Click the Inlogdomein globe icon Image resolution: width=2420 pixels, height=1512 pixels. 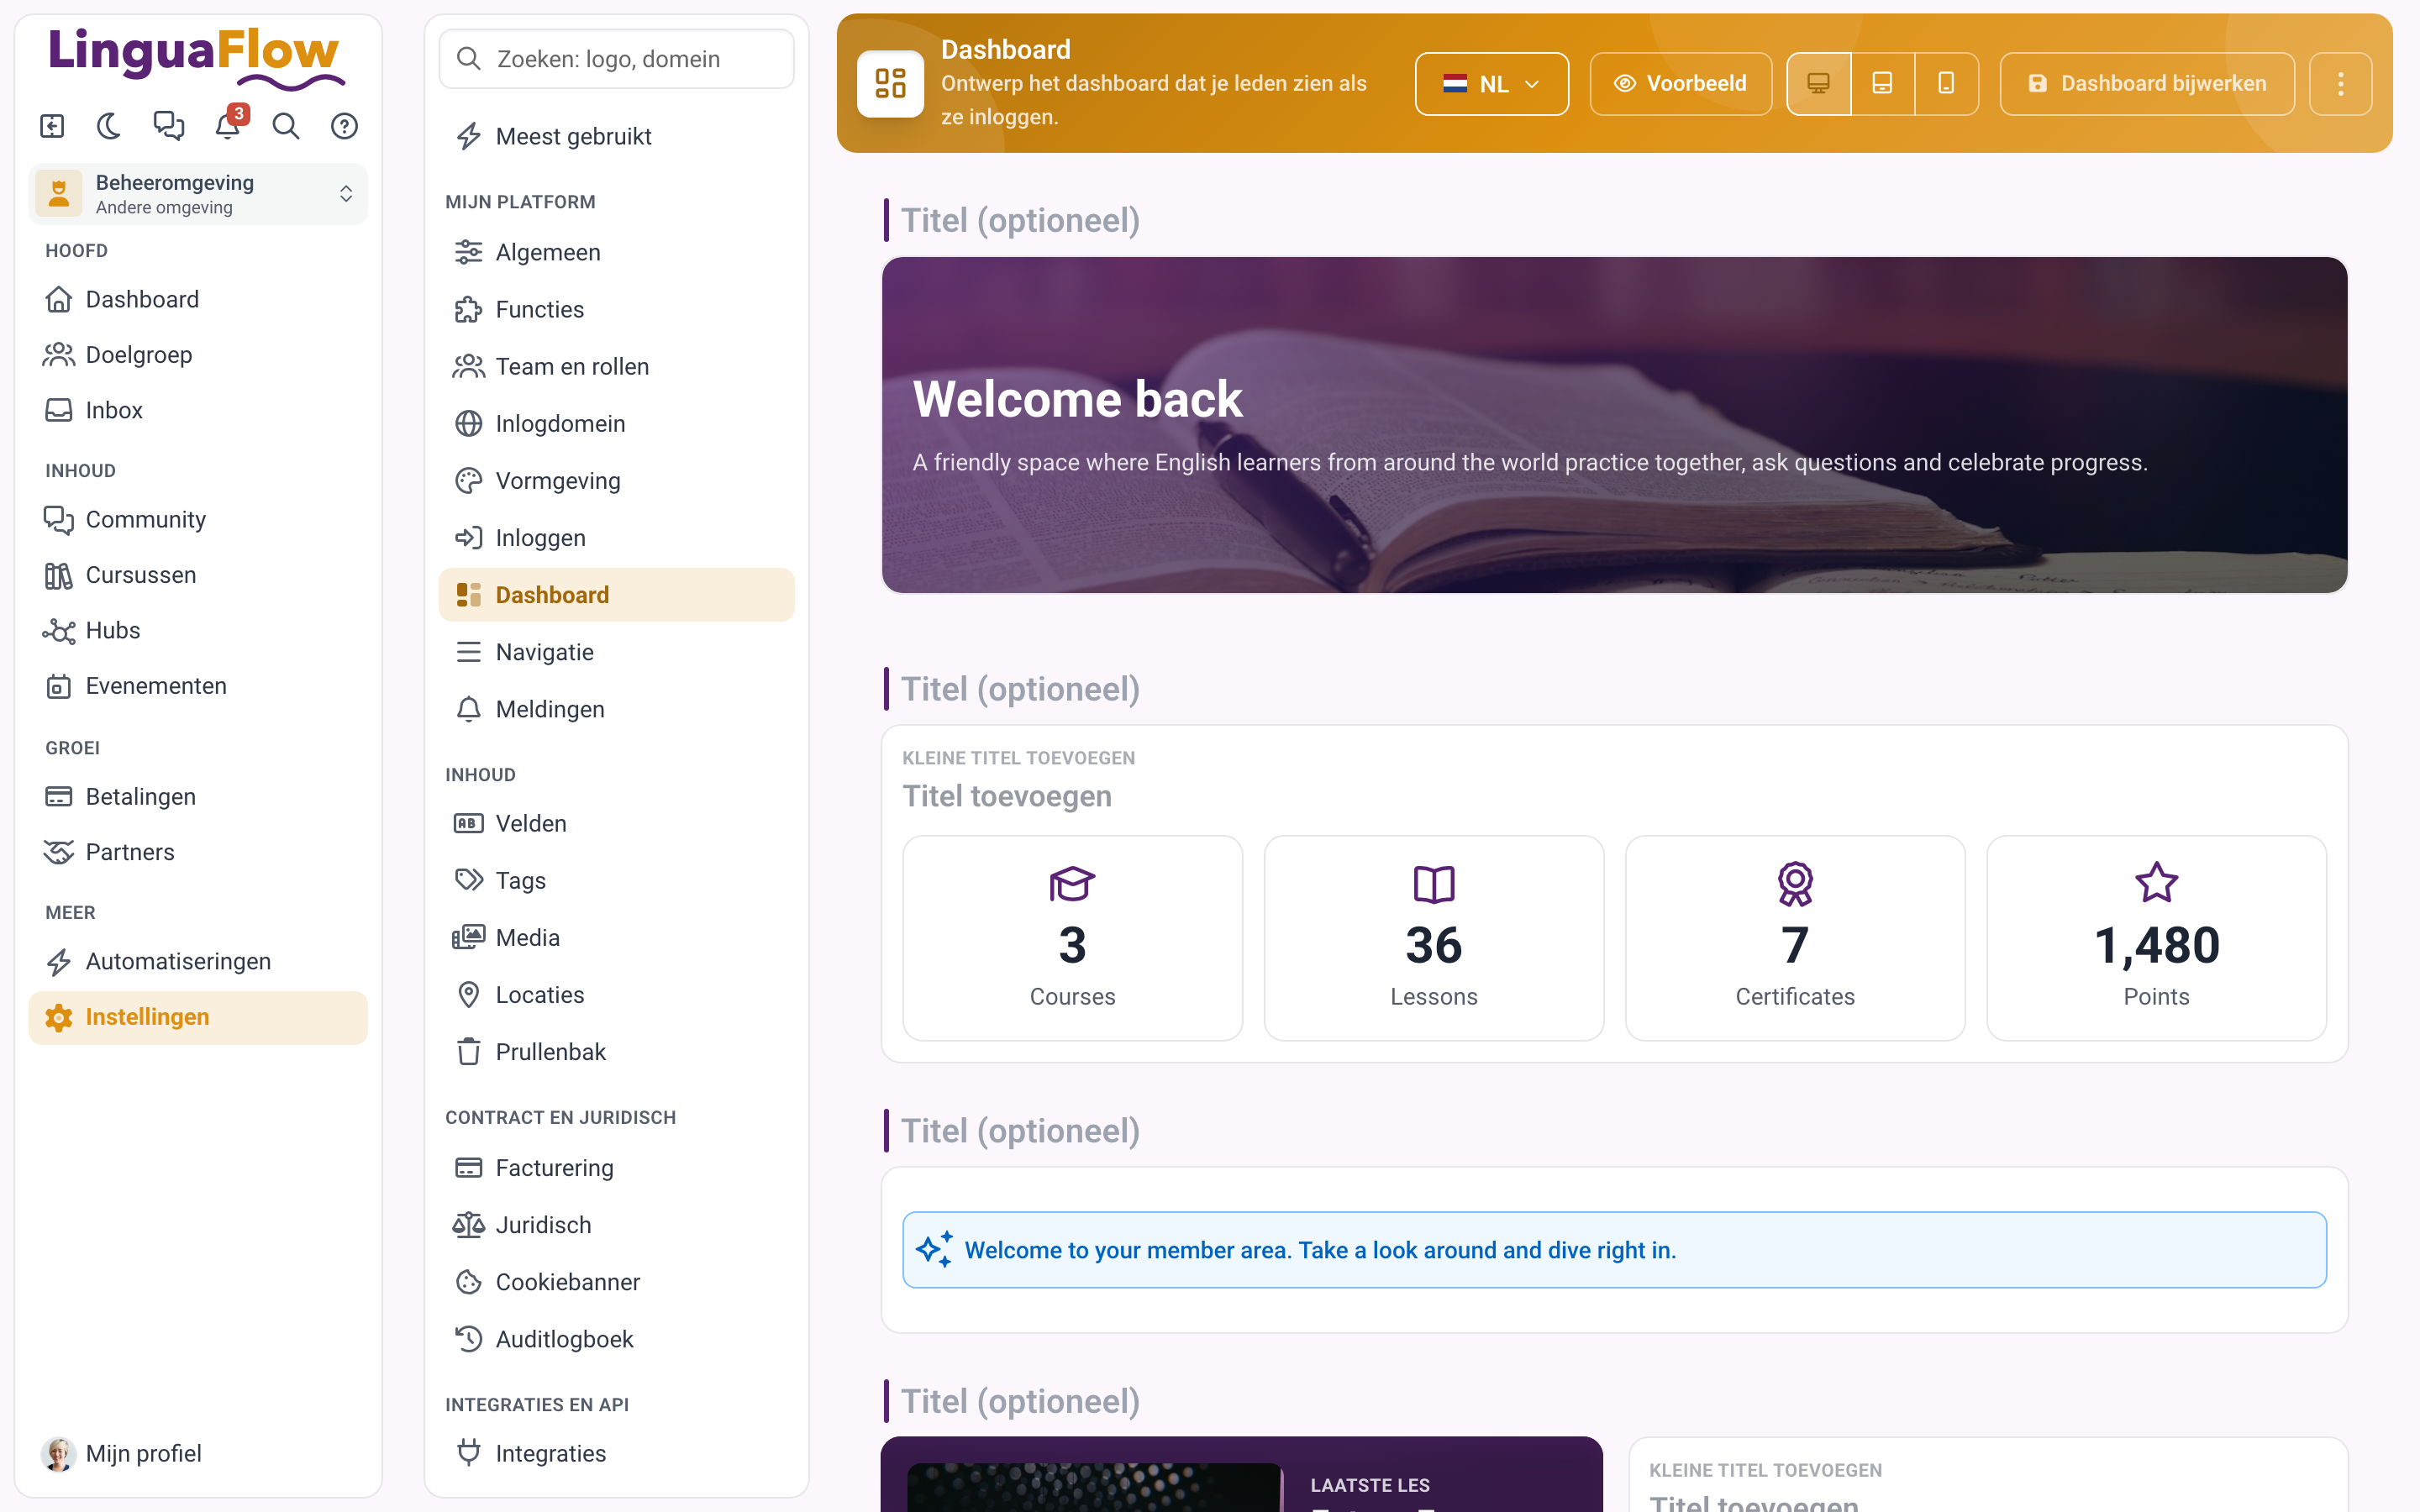click(468, 424)
